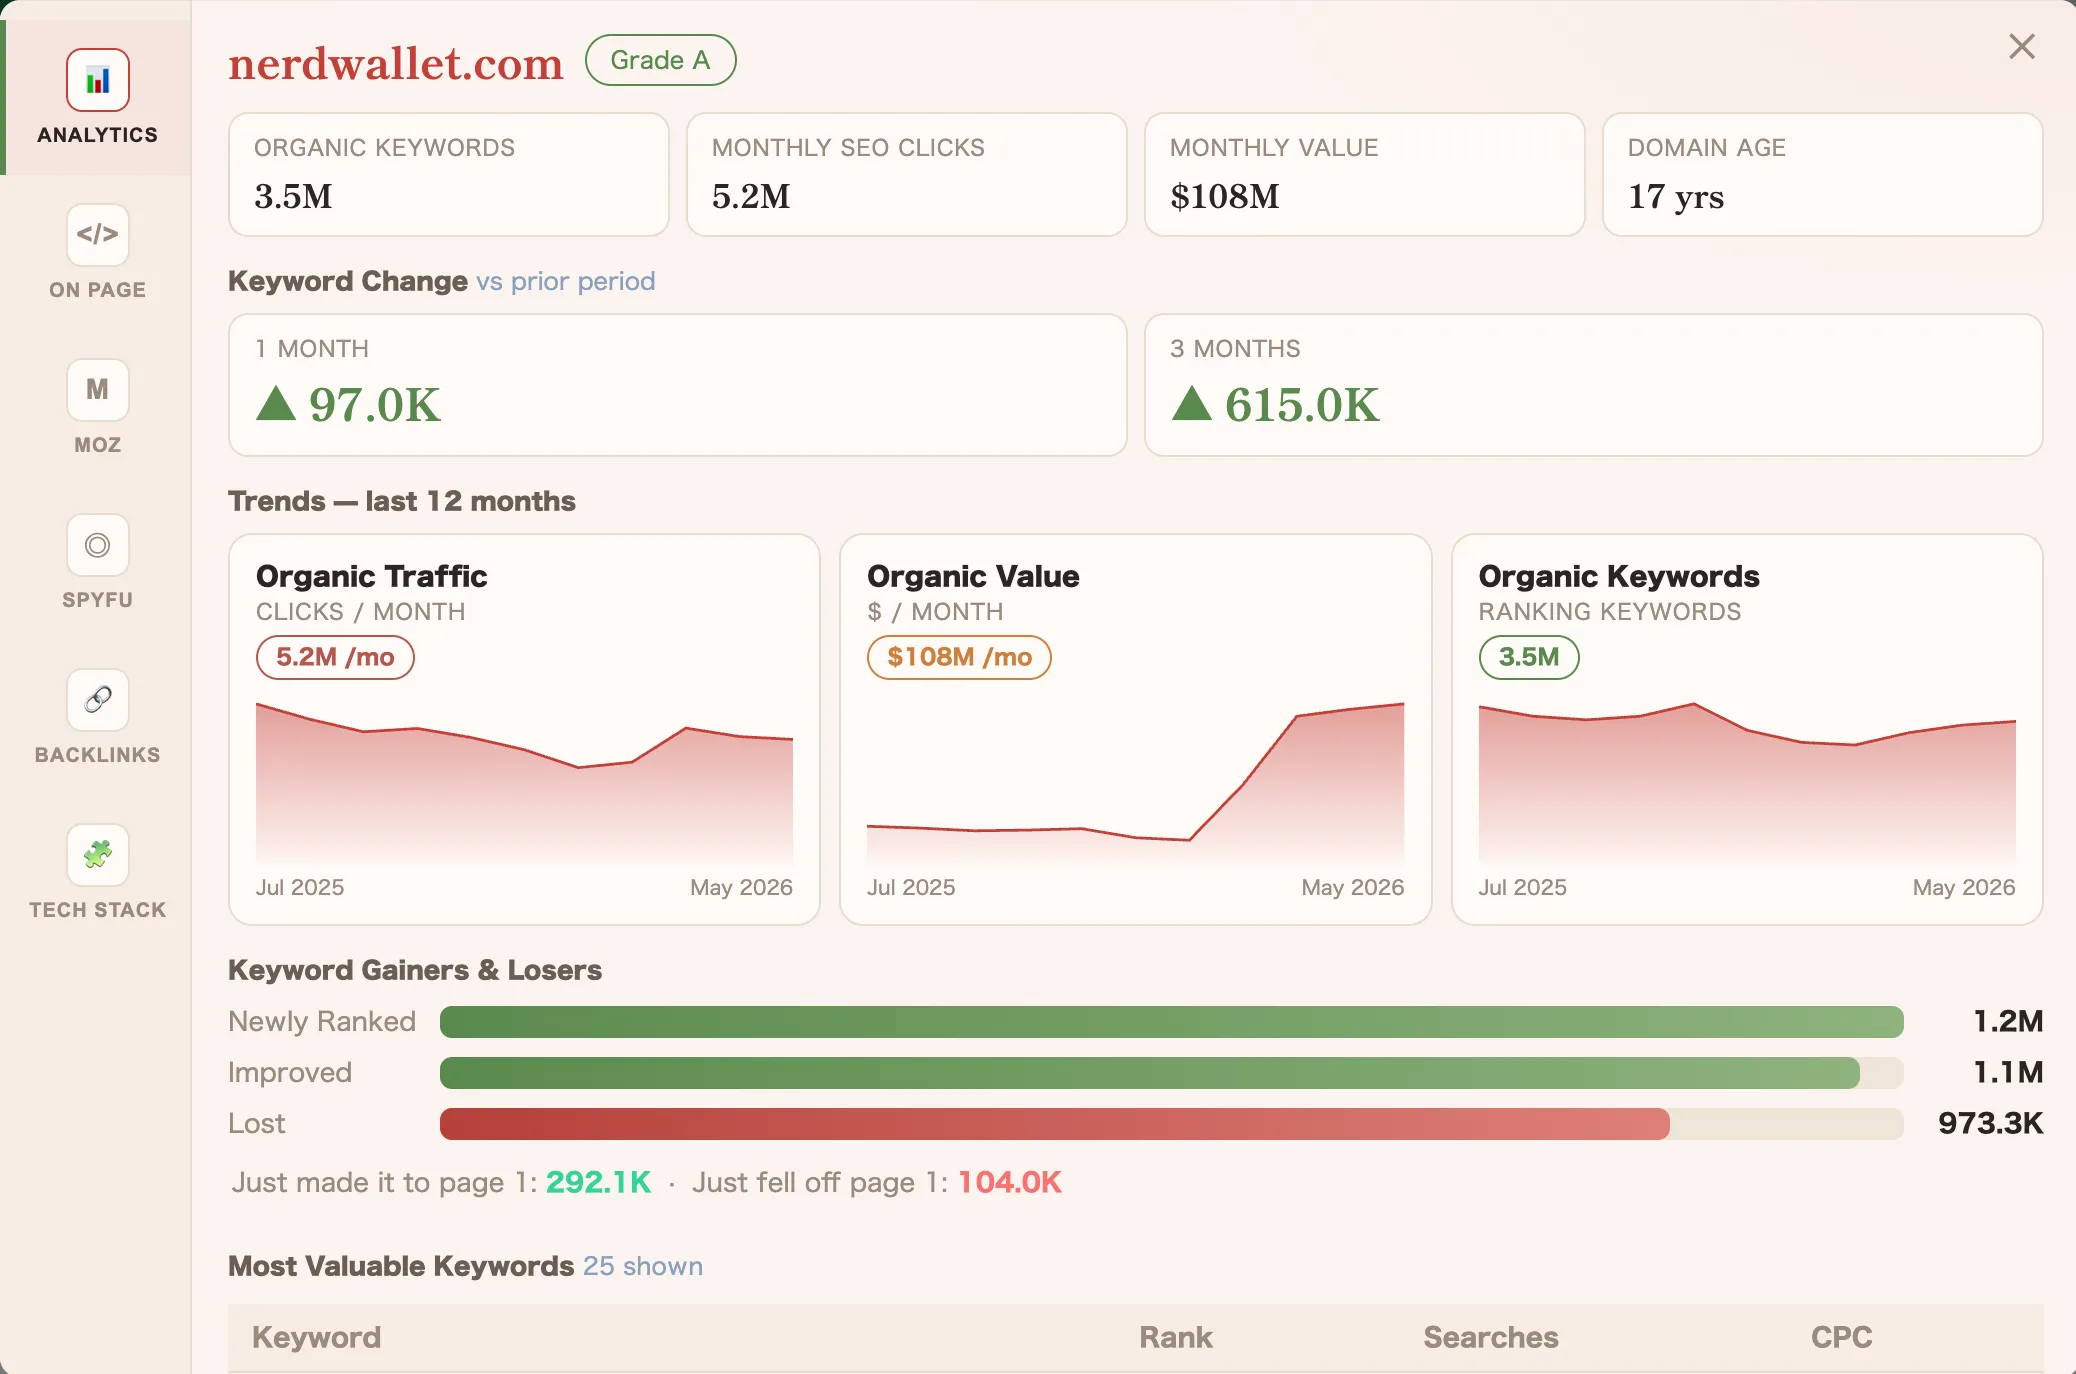This screenshot has width=2076, height=1374.
Task: Click the Improved progress bar
Action: coord(1171,1073)
